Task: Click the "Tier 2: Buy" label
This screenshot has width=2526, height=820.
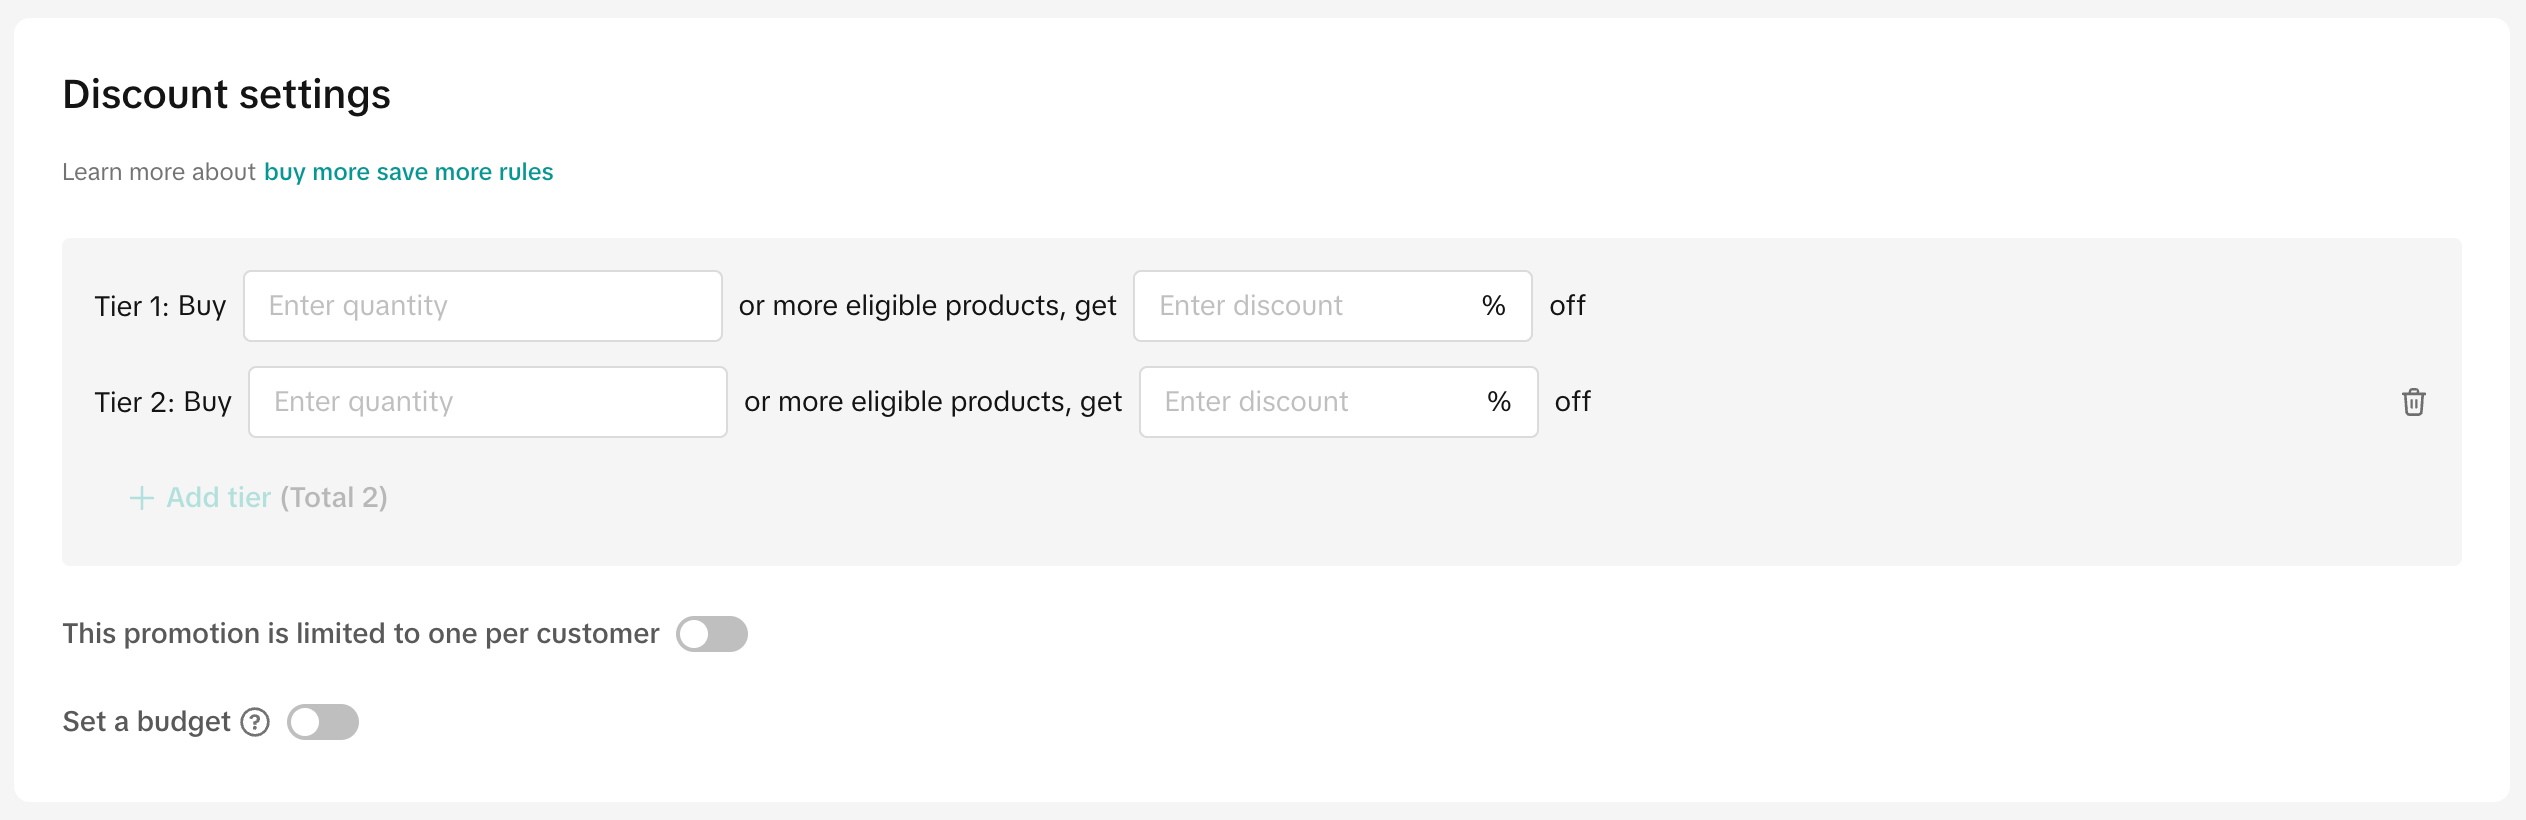Action: click(x=163, y=402)
